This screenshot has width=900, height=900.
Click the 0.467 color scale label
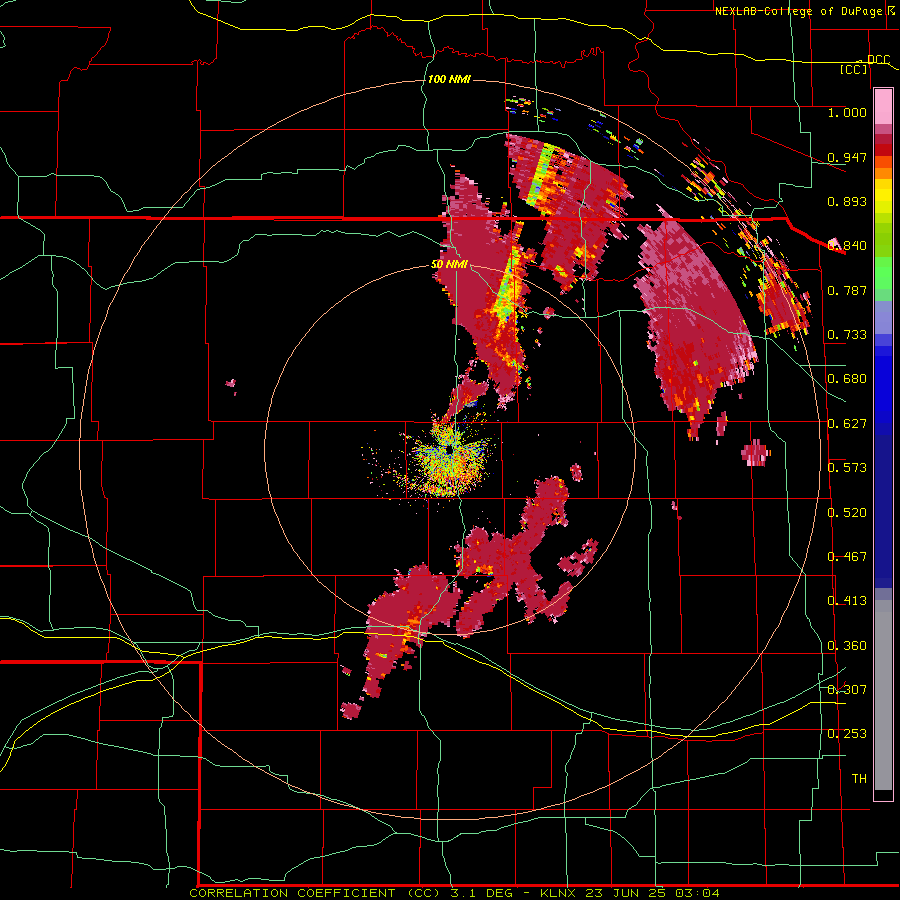pyautogui.click(x=847, y=557)
